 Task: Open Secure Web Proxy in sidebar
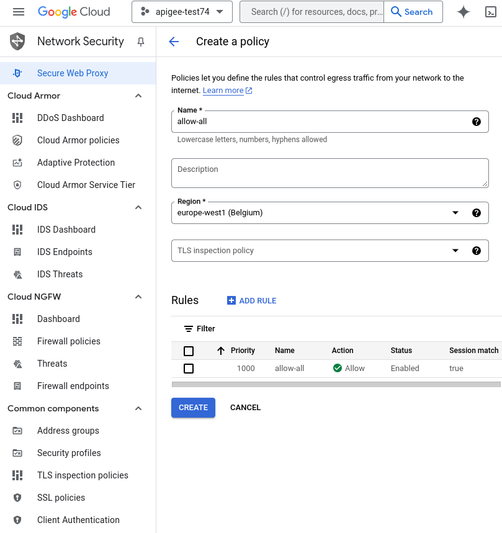coord(78,73)
